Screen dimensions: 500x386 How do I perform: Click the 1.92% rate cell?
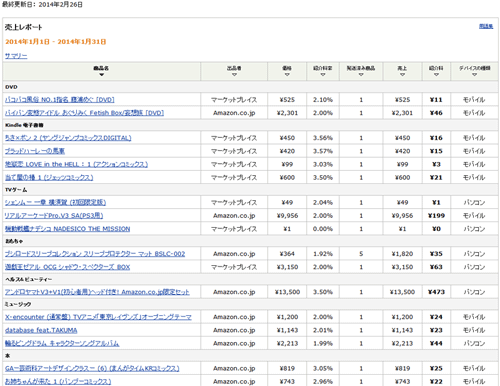pyautogui.click(x=323, y=254)
